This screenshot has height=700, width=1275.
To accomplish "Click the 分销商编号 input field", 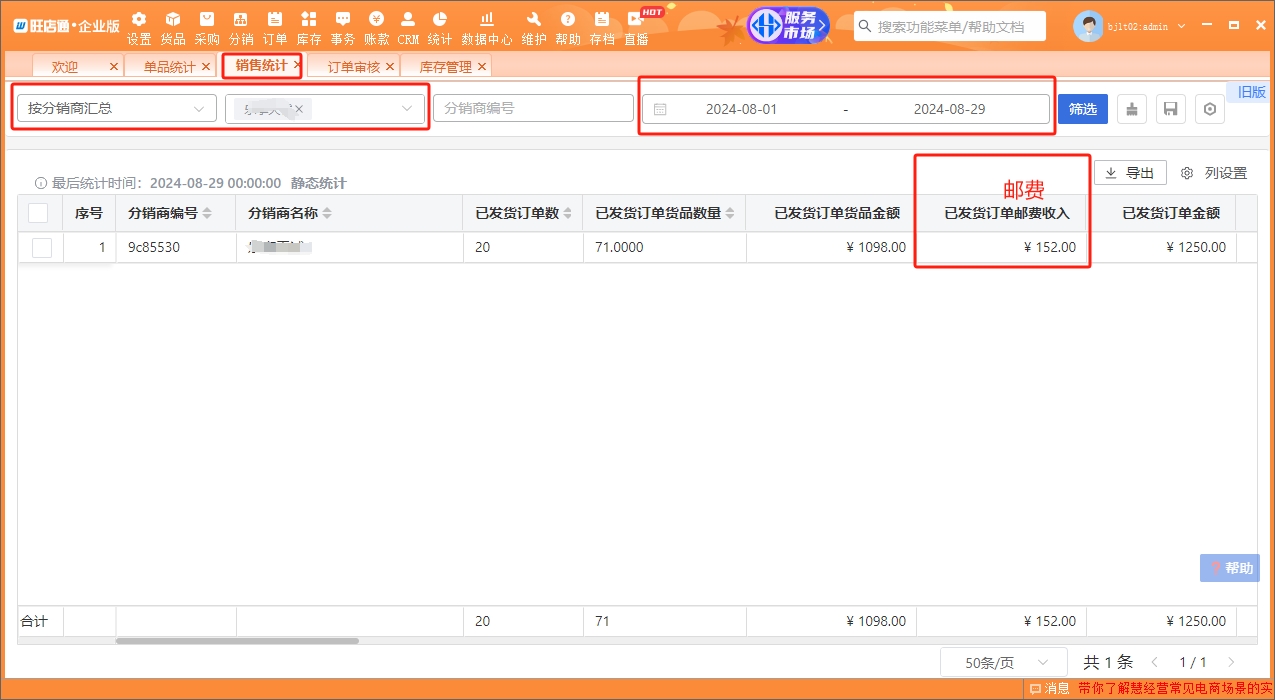I will coord(533,108).
